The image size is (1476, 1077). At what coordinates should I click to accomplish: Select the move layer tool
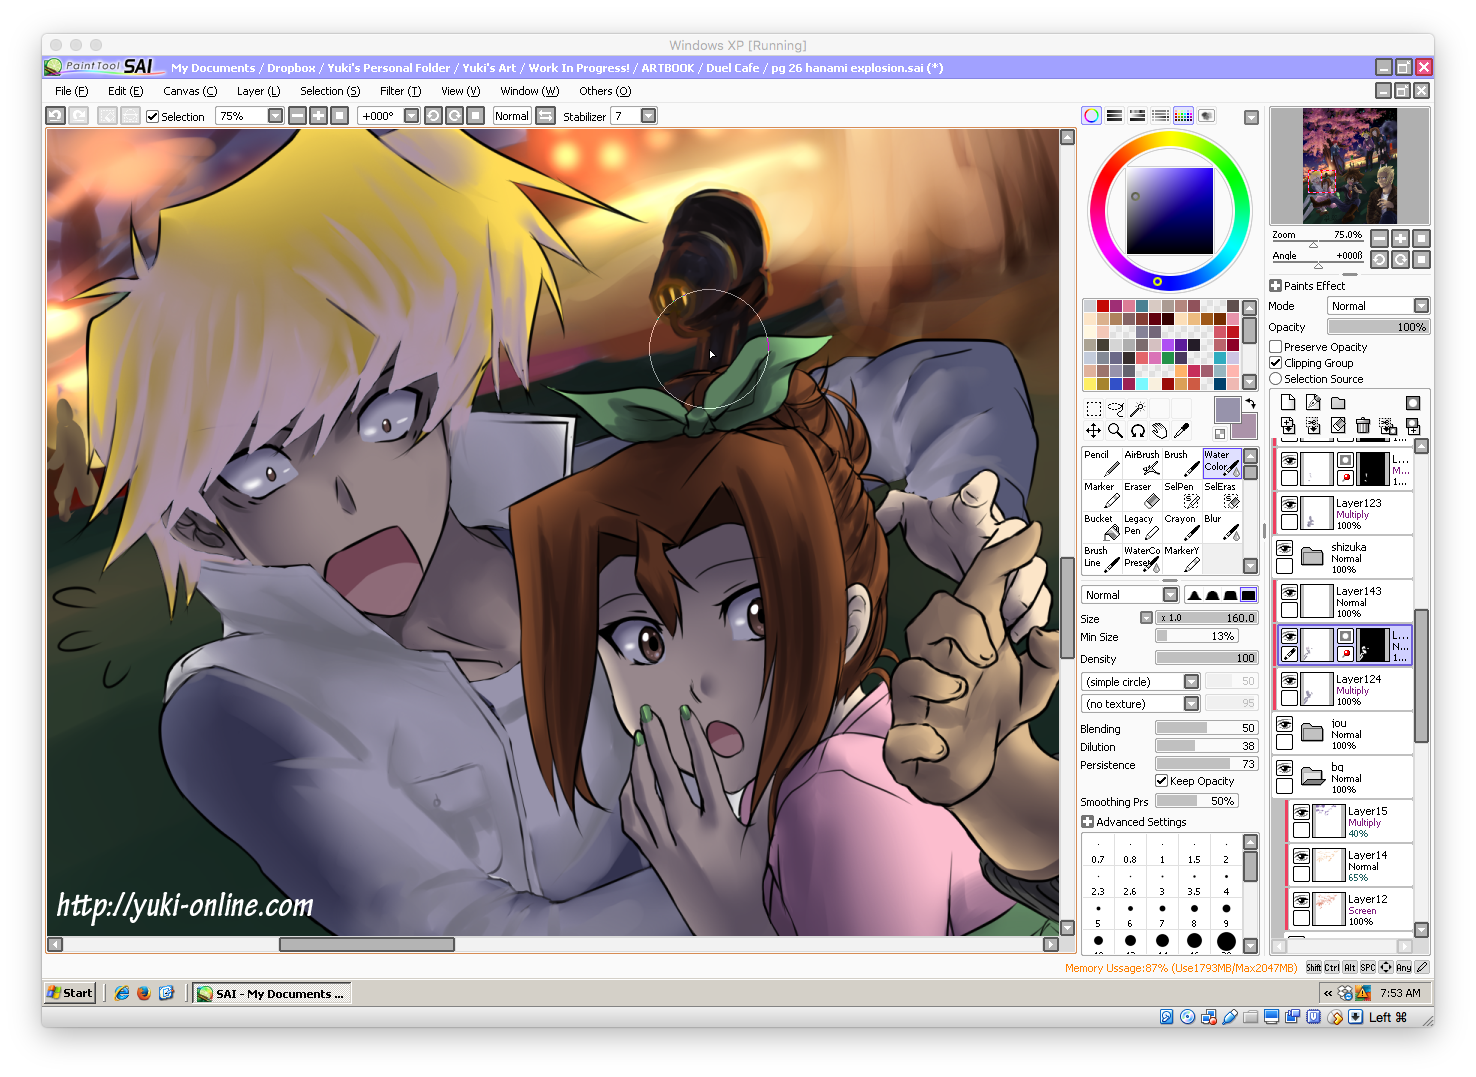click(x=1094, y=430)
